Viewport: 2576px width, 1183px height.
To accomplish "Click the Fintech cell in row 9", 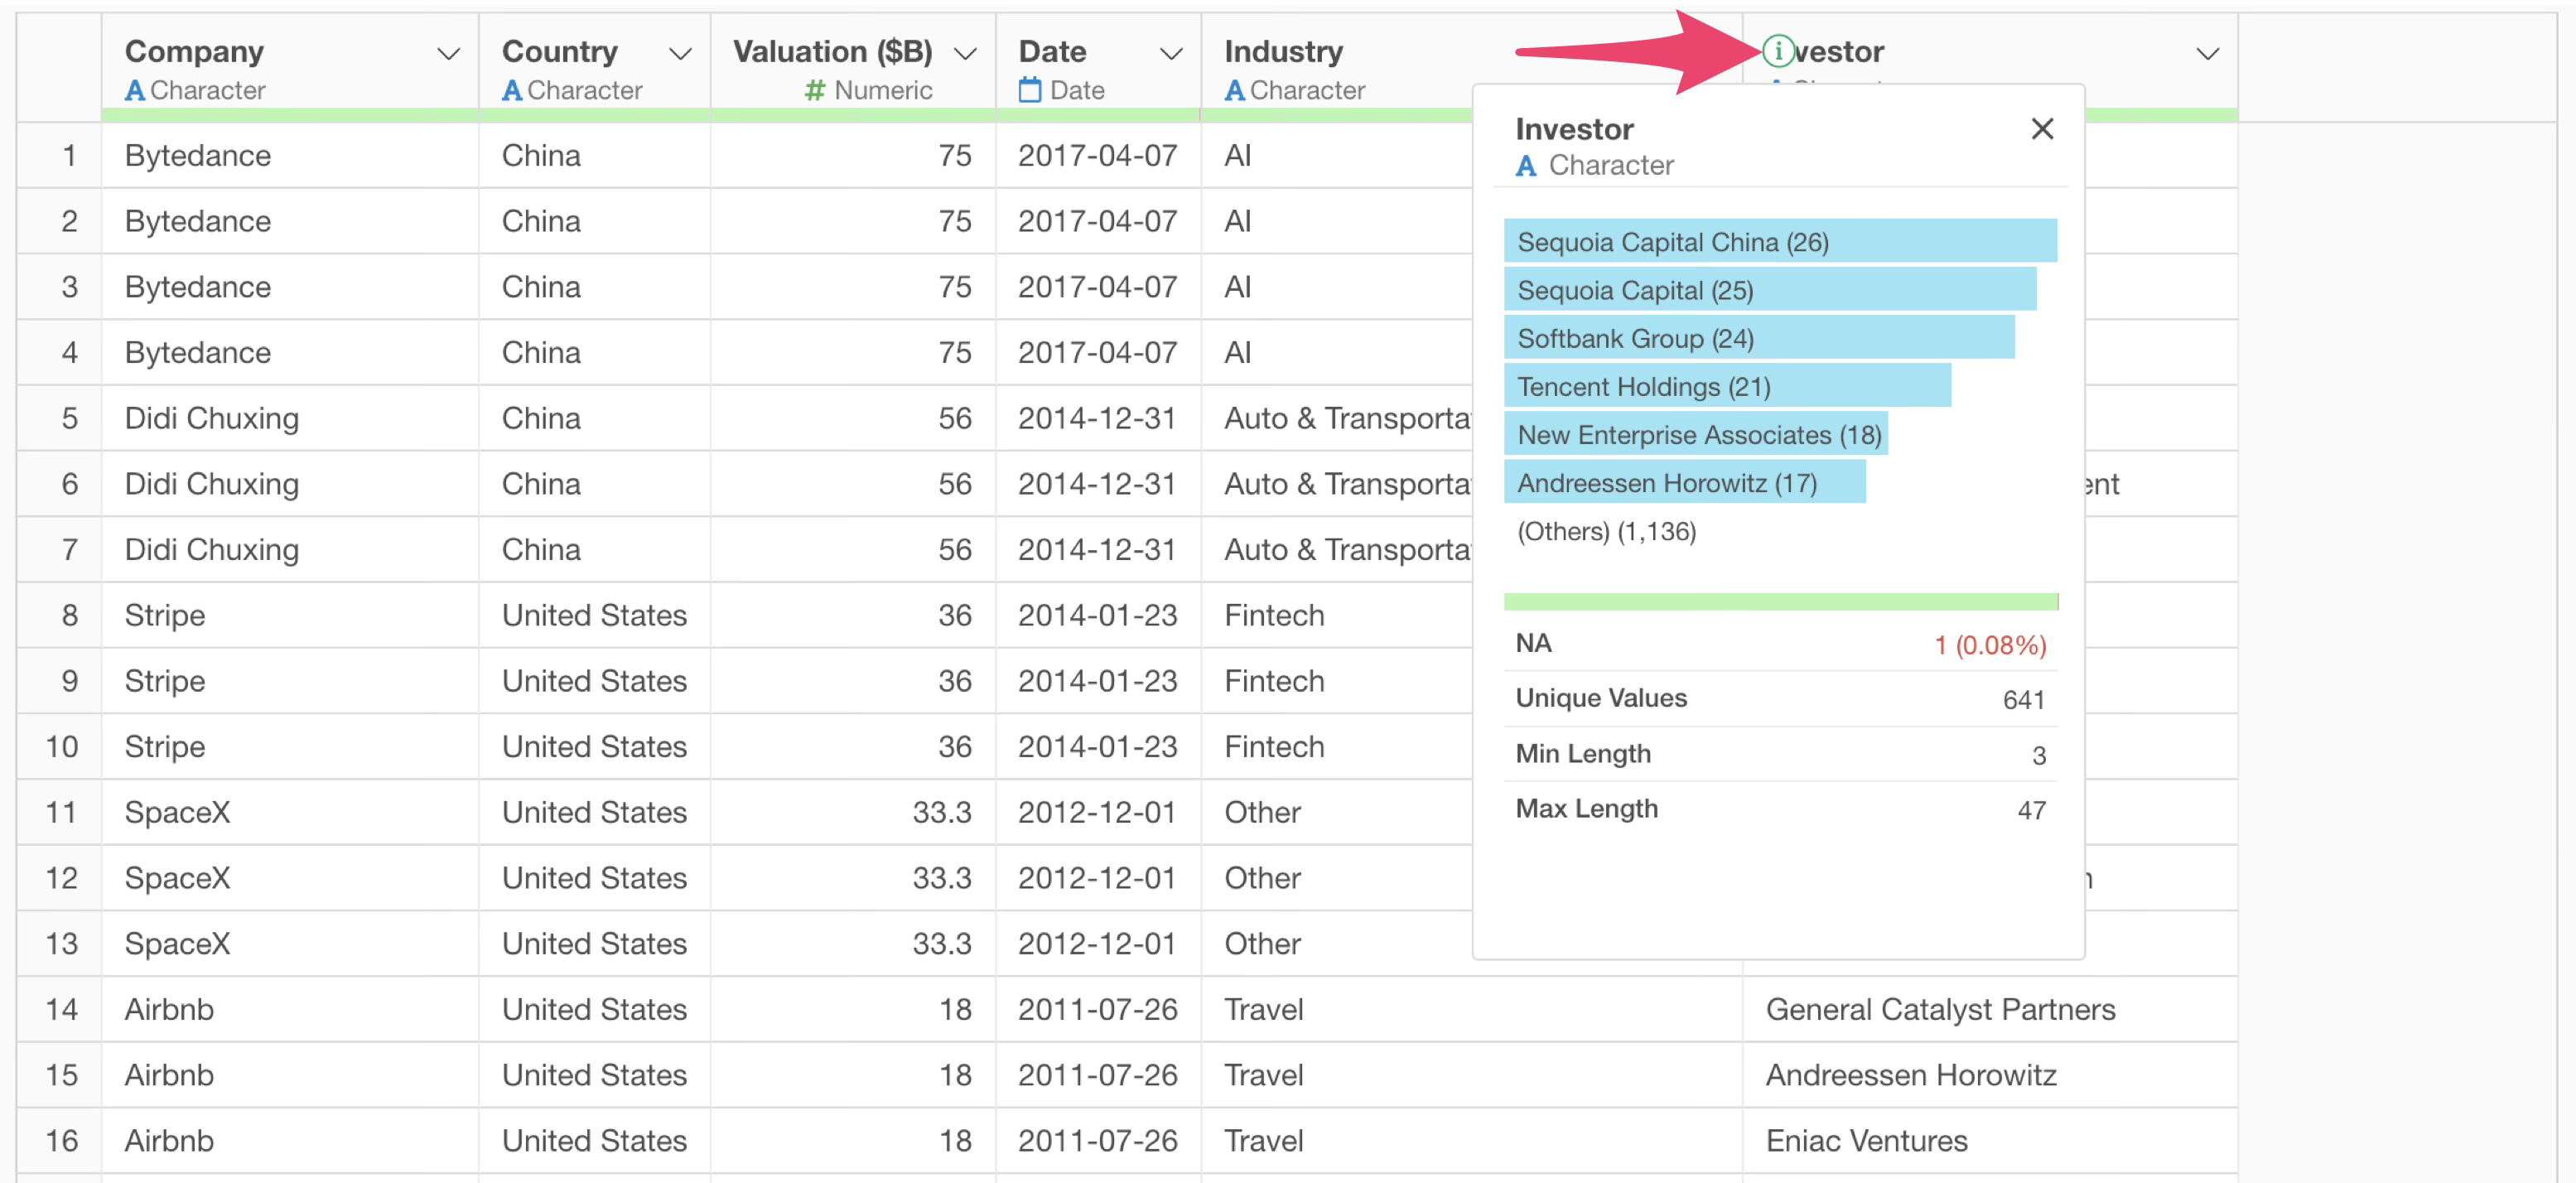I will pyautogui.click(x=1337, y=681).
